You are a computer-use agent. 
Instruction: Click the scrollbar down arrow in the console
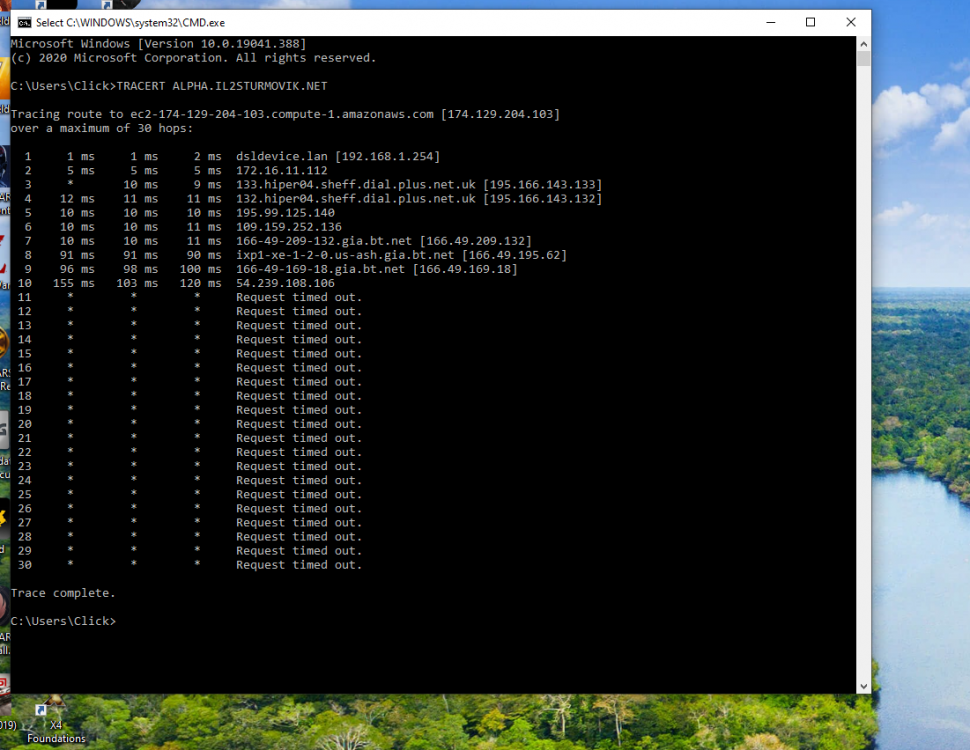coord(861,685)
